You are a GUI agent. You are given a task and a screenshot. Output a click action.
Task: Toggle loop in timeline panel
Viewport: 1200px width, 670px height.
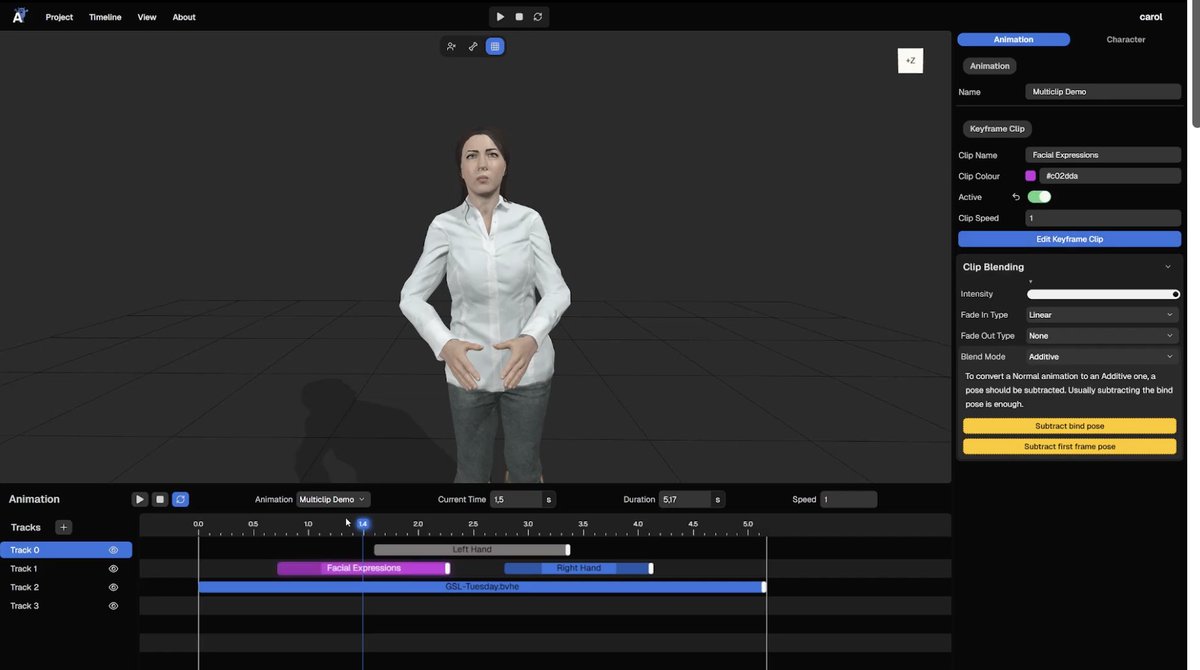click(180, 499)
